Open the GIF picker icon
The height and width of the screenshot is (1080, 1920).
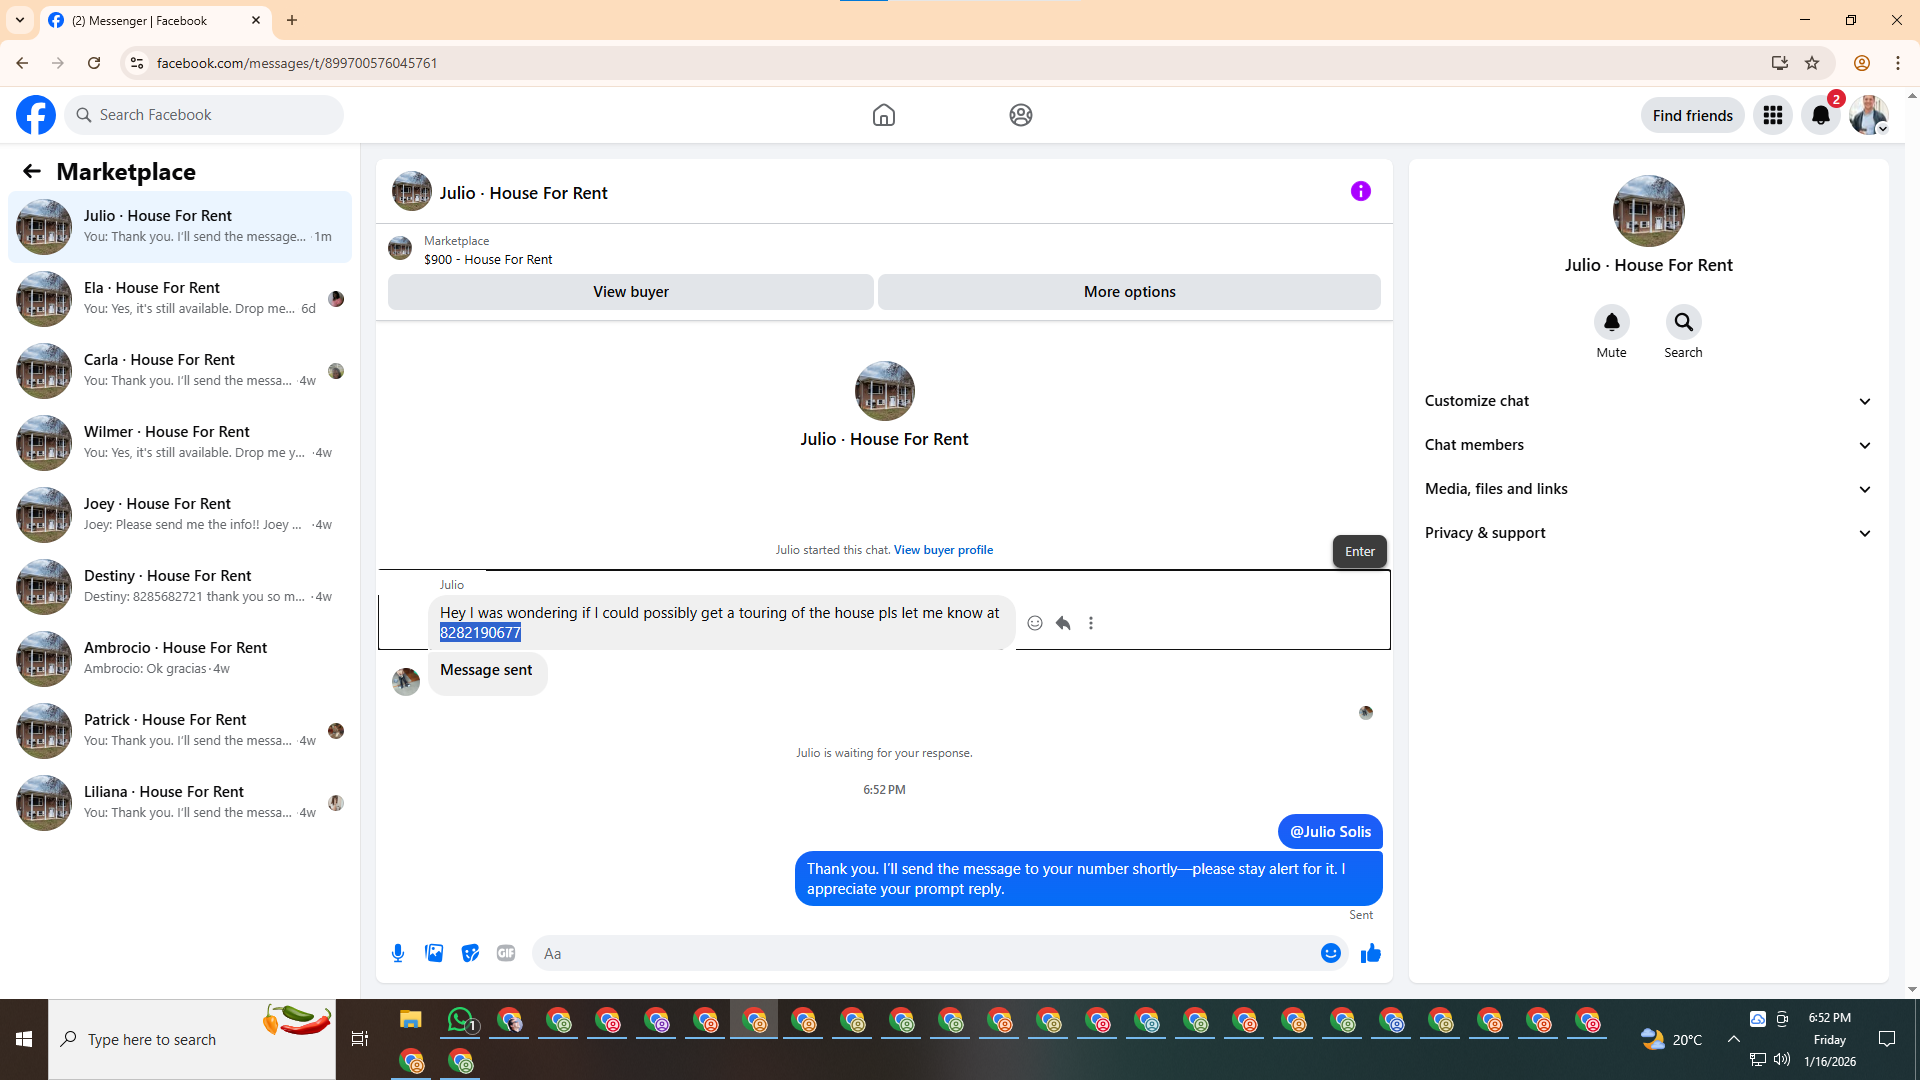pyautogui.click(x=506, y=953)
